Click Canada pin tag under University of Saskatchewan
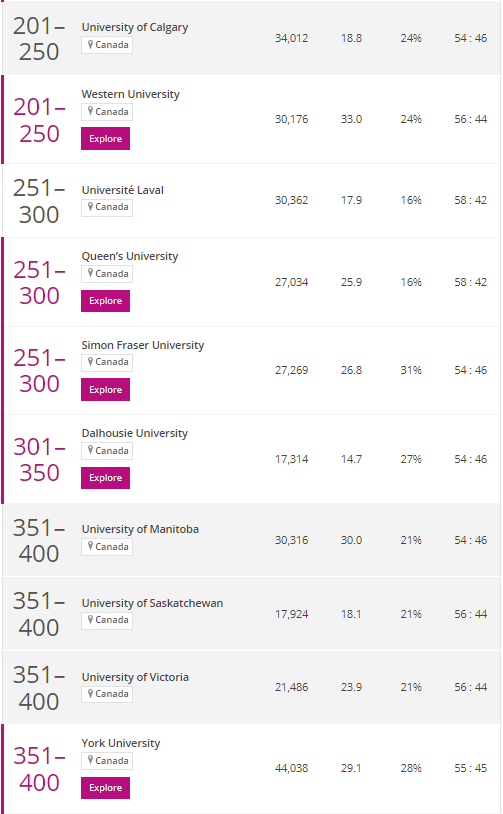This screenshot has height=814, width=503. click(x=107, y=620)
